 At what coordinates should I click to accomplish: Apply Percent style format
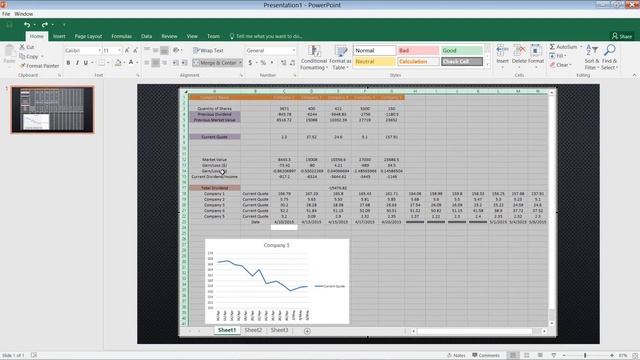[263, 63]
